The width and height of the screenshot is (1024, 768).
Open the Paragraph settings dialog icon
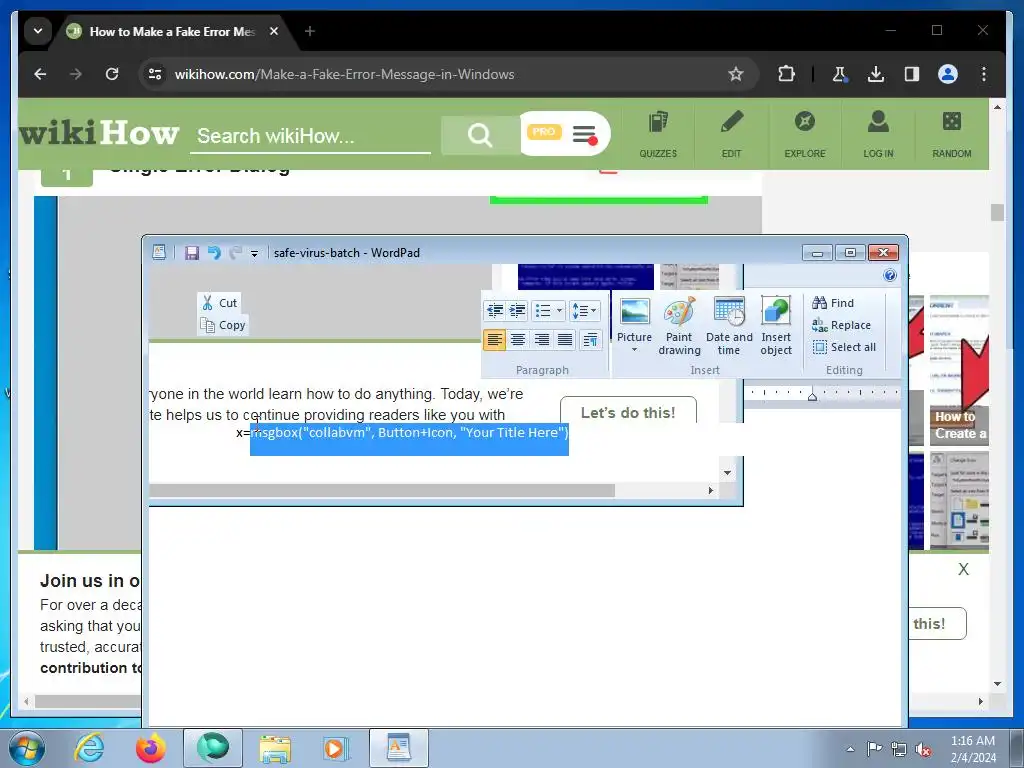tap(590, 340)
